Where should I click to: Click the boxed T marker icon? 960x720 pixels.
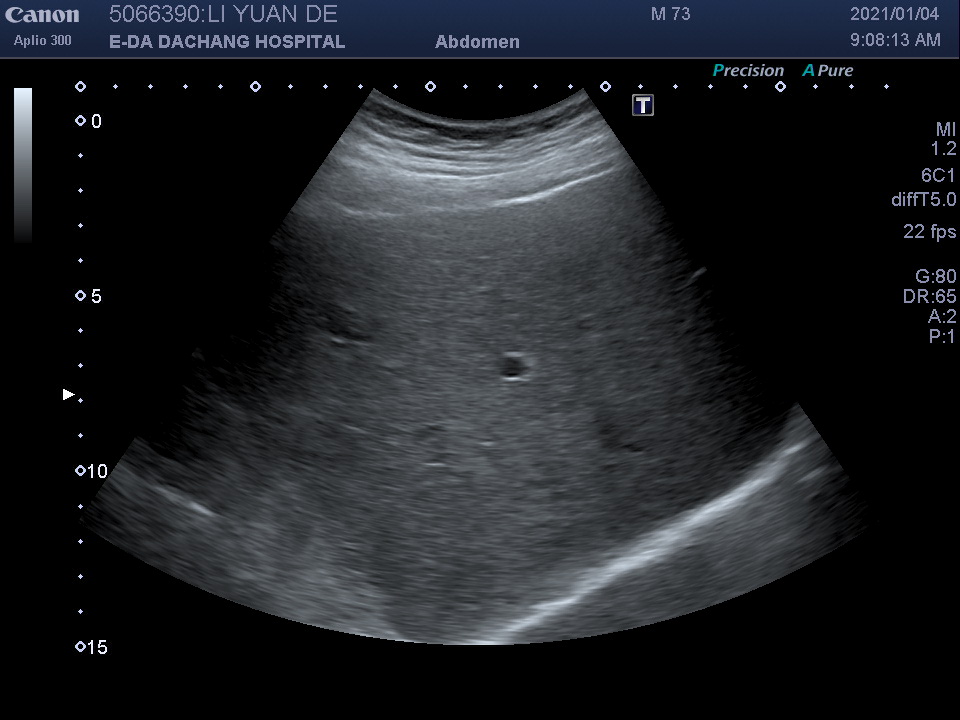click(x=643, y=105)
